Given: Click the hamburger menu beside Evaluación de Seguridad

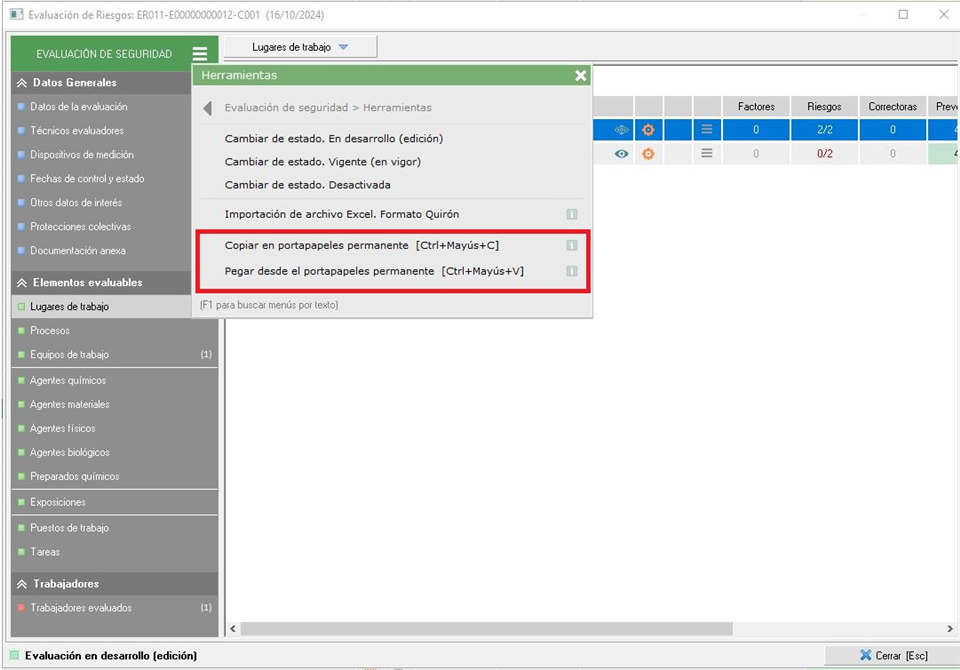Looking at the screenshot, I should [200, 54].
